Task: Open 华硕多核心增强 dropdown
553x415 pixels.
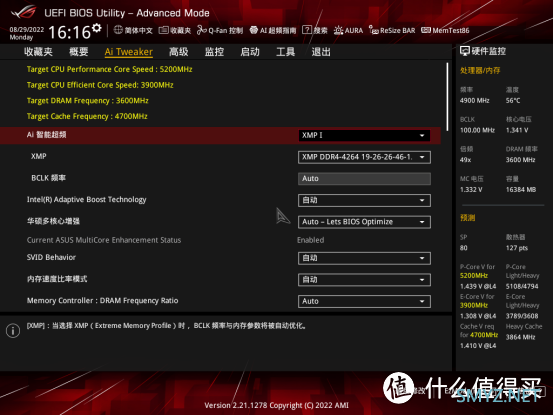Action: click(x=364, y=222)
